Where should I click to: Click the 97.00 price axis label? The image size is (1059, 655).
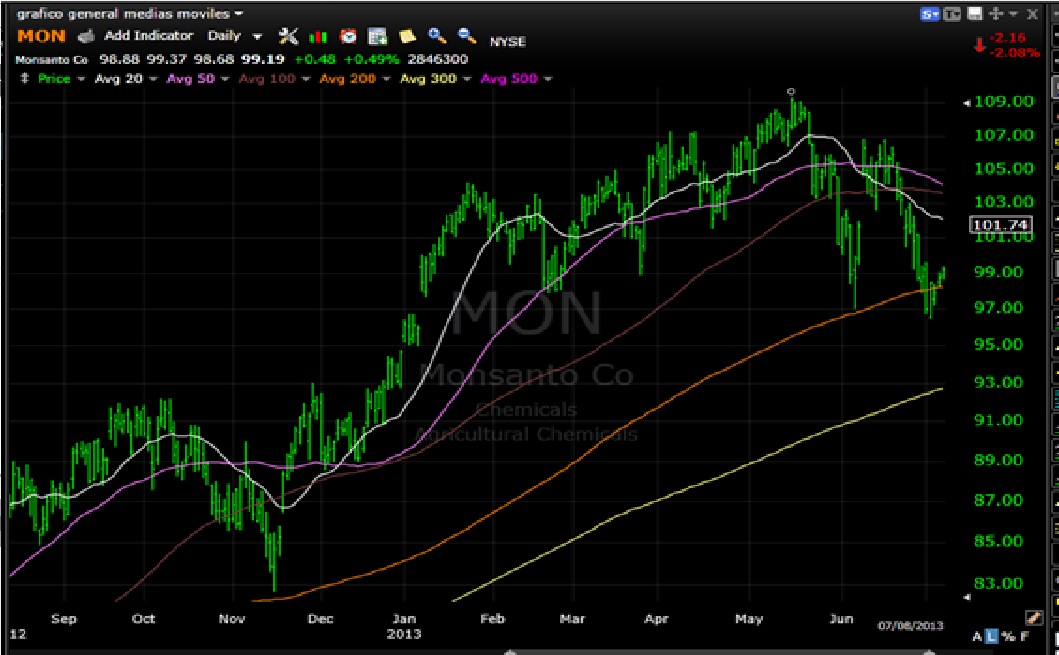tap(998, 308)
